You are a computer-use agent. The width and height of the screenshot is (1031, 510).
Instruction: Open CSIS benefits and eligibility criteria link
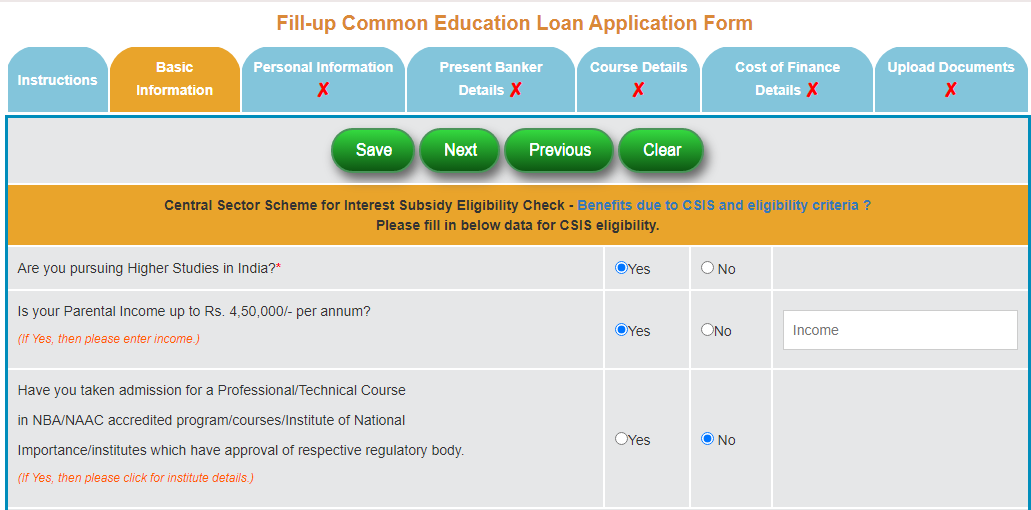point(724,205)
